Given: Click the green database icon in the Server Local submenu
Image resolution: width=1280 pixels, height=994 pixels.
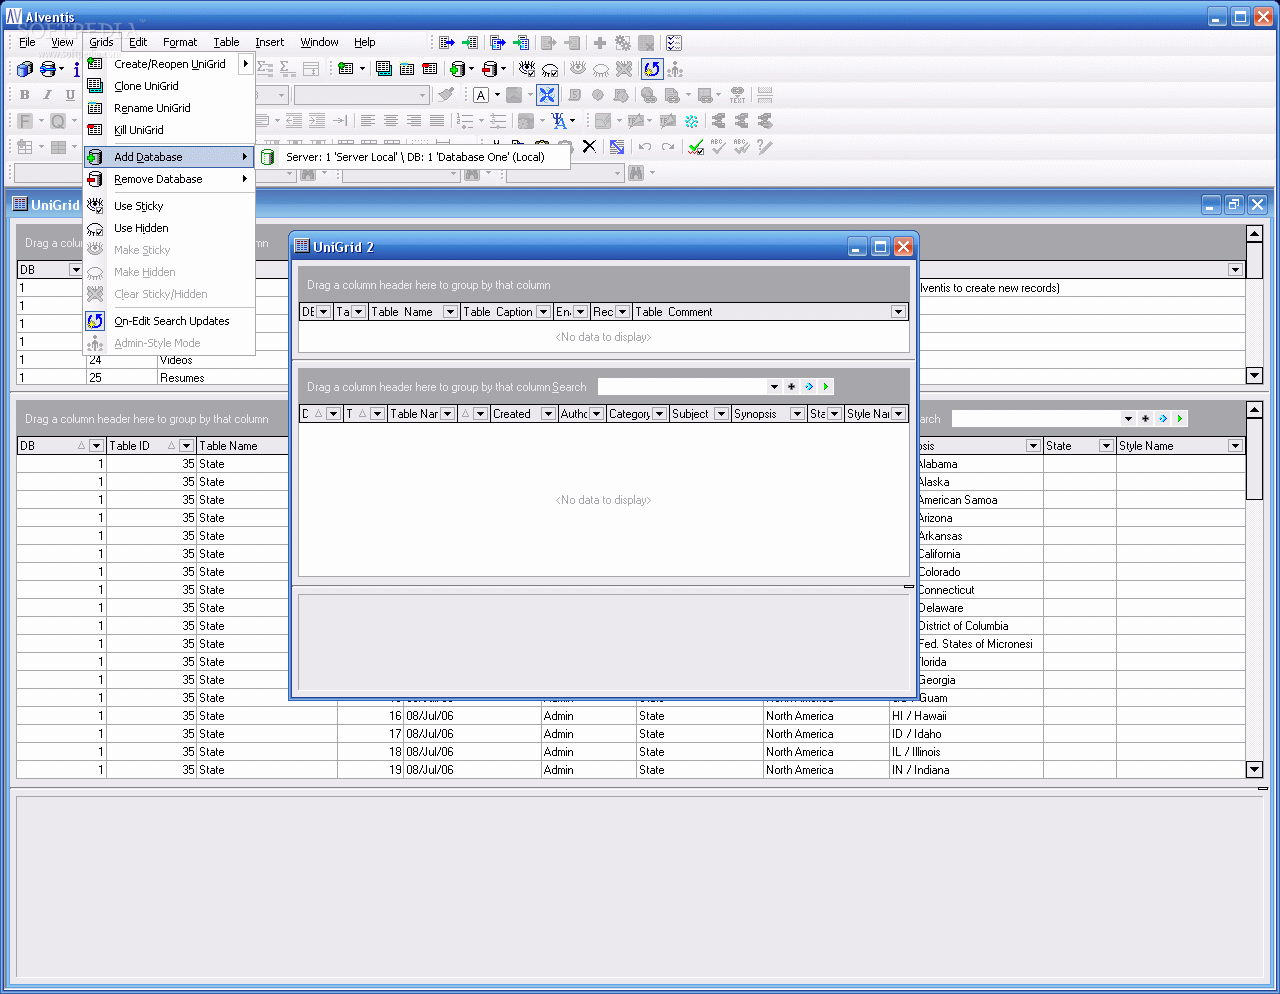Looking at the screenshot, I should pos(268,157).
